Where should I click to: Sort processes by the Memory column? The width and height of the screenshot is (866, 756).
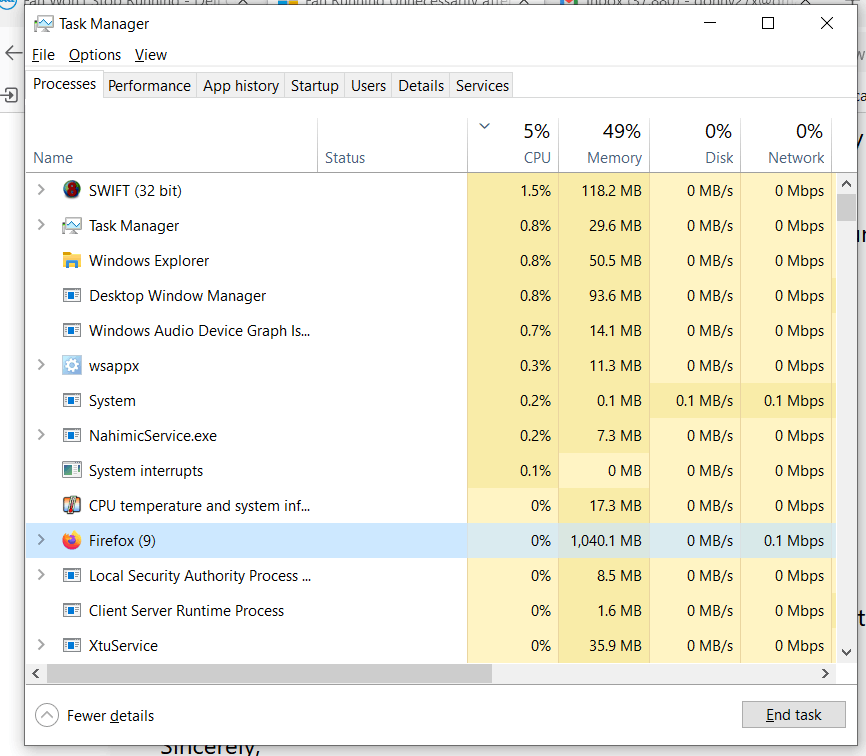coord(604,145)
